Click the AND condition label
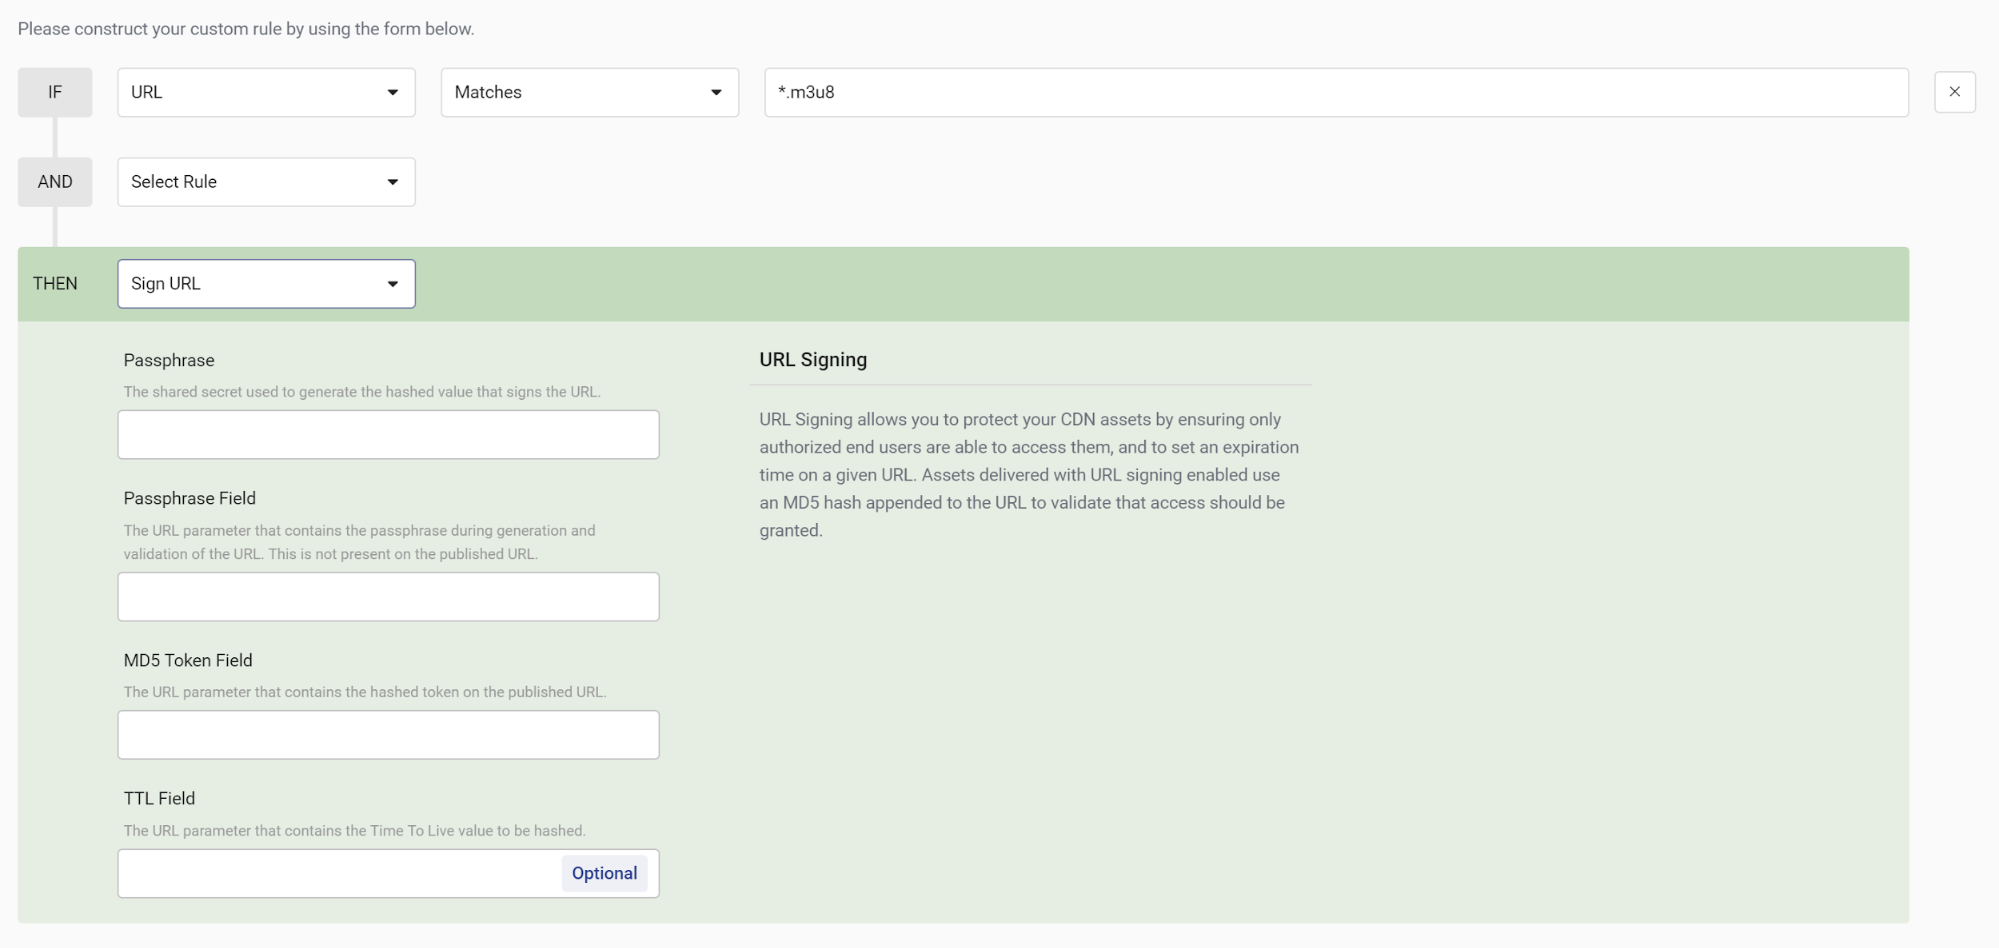Screen dimensions: 1999x948 (x=55, y=182)
